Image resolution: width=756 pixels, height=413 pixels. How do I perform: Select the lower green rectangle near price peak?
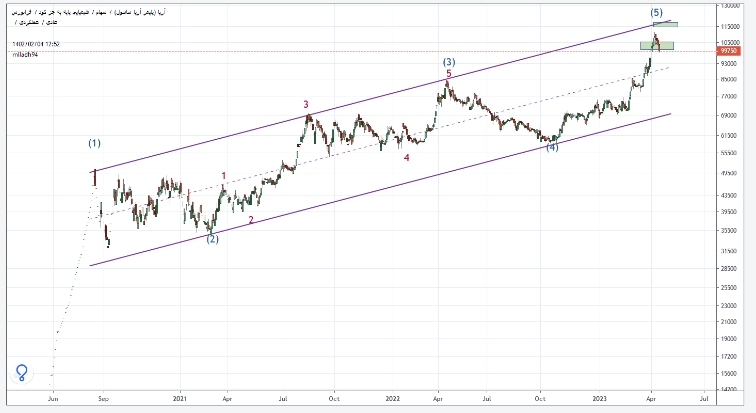pos(657,45)
